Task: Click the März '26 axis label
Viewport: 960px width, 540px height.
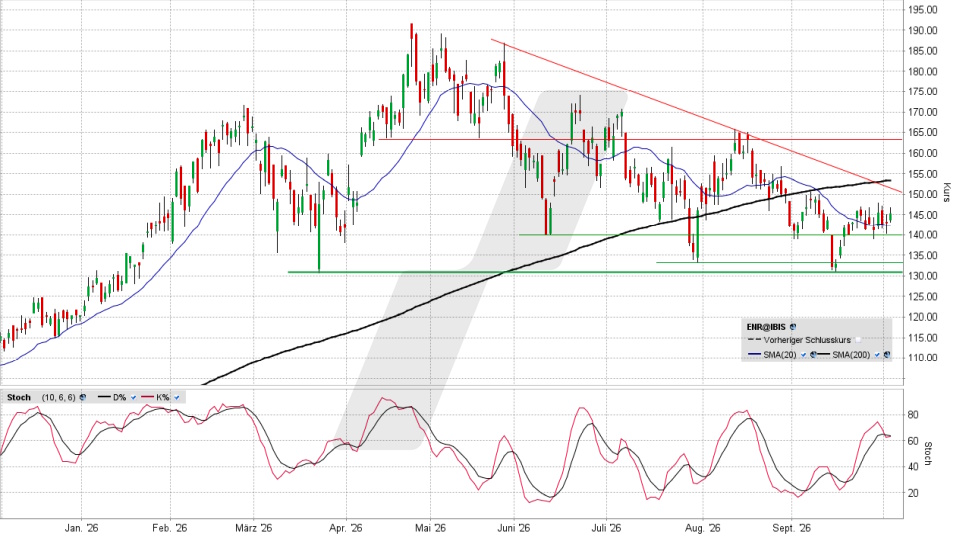Action: click(253, 528)
